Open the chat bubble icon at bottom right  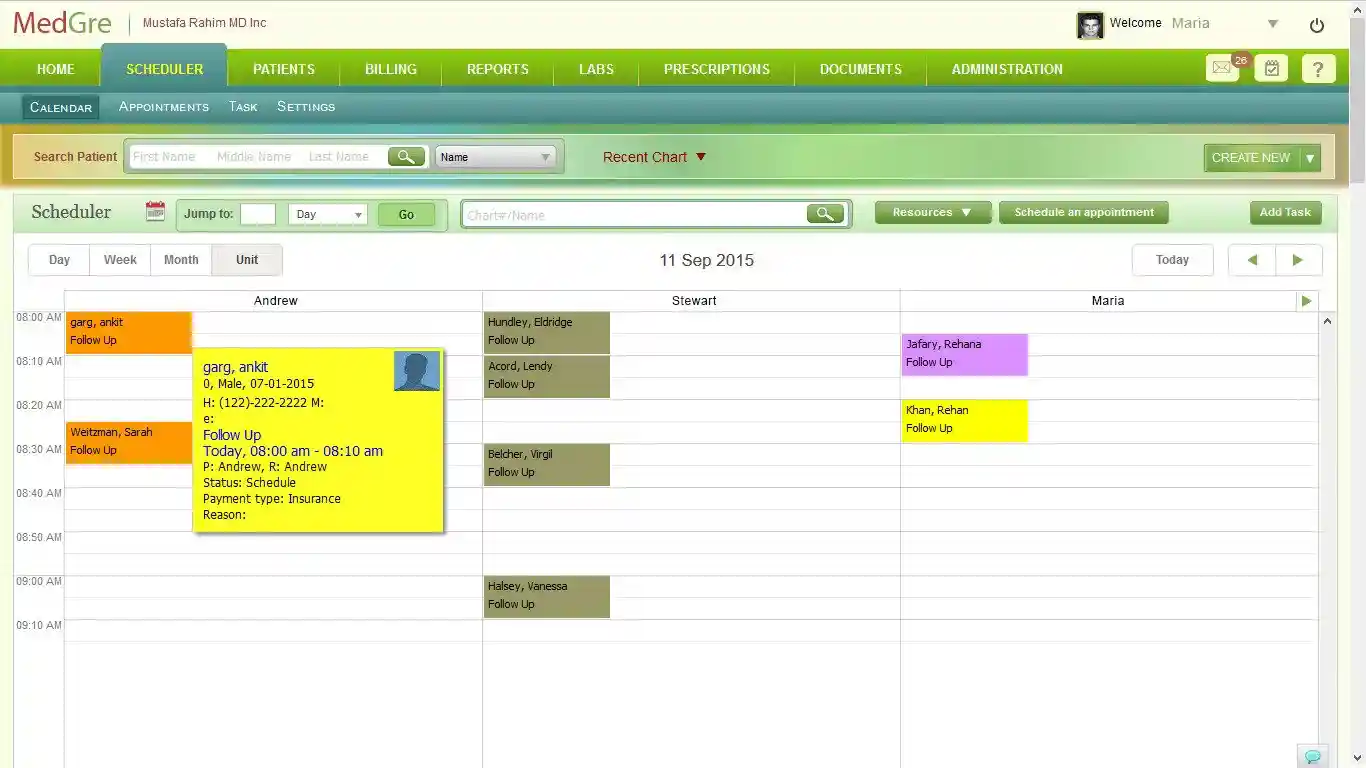tap(1312, 756)
